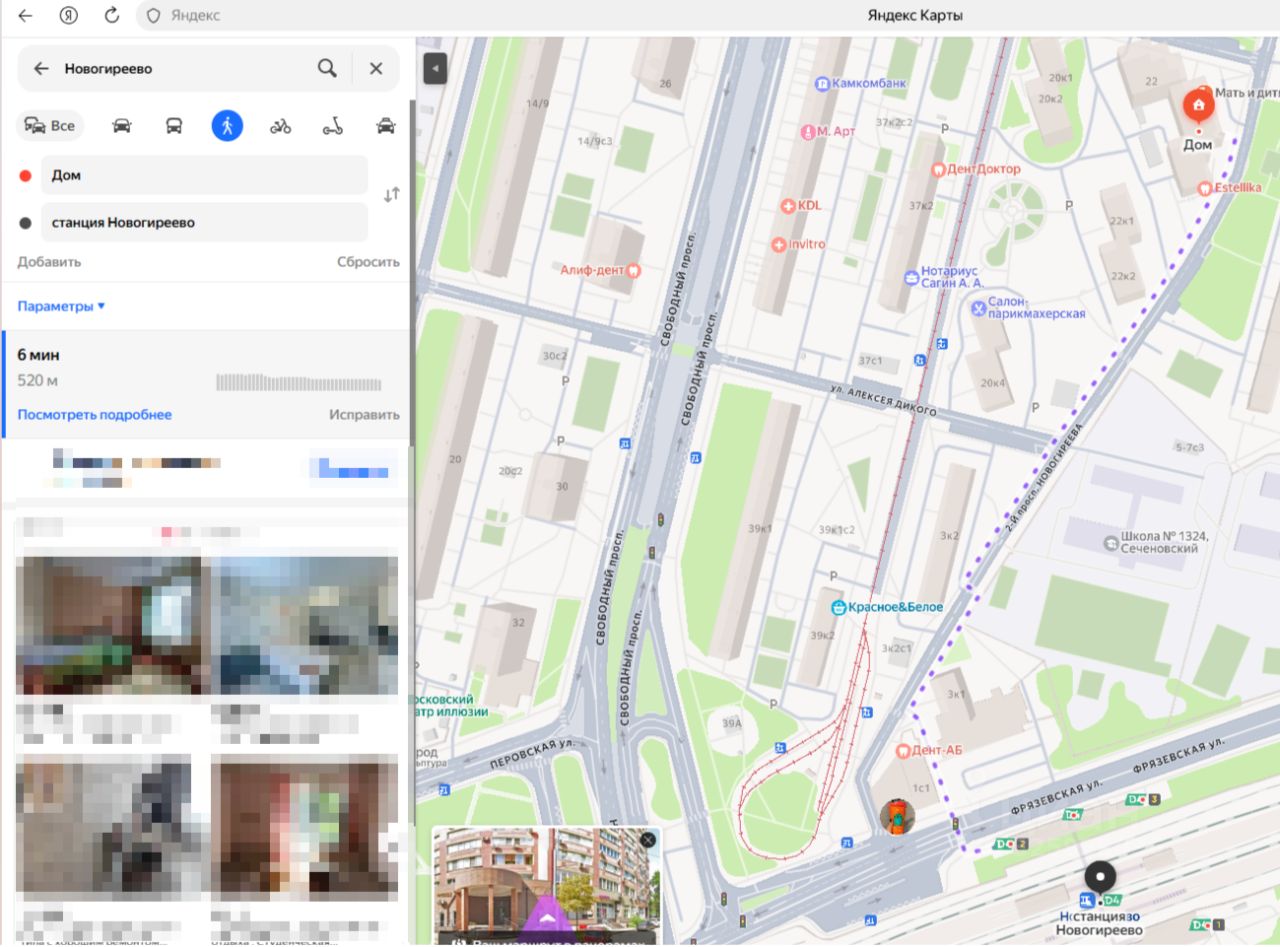Image resolution: width=1280 pixels, height=947 pixels.
Task: Click the "станция Новогиреево" destination field
Action: (x=204, y=222)
